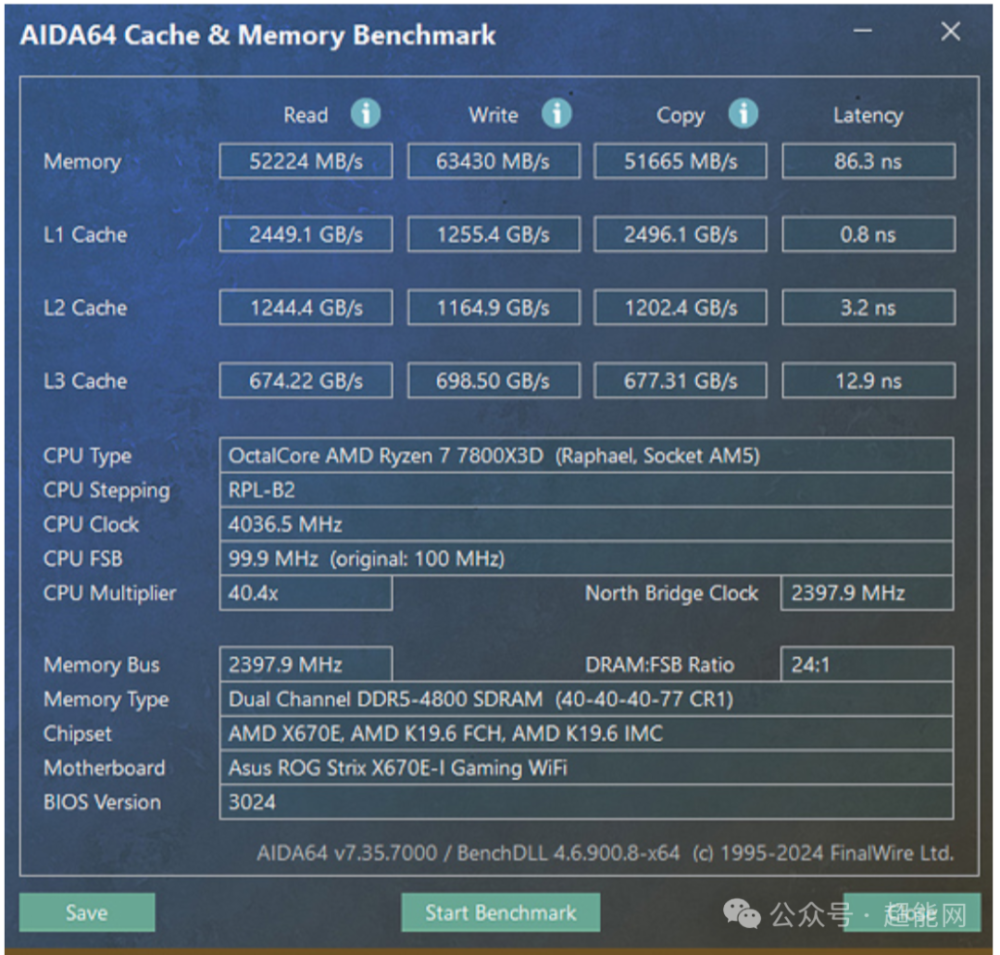Click the Start Benchmark button
This screenshot has width=1000, height=955.
point(501,912)
